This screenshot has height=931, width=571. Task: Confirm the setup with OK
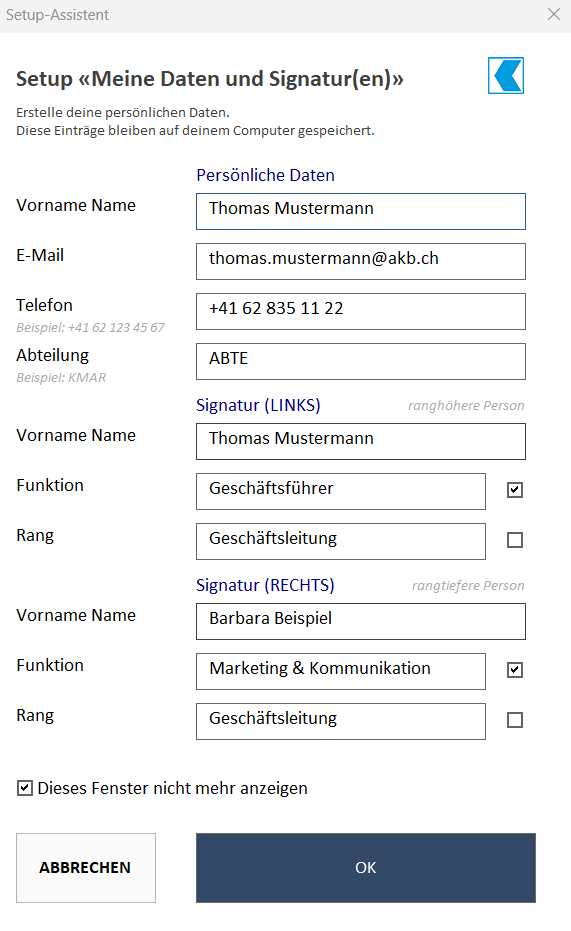coord(366,867)
